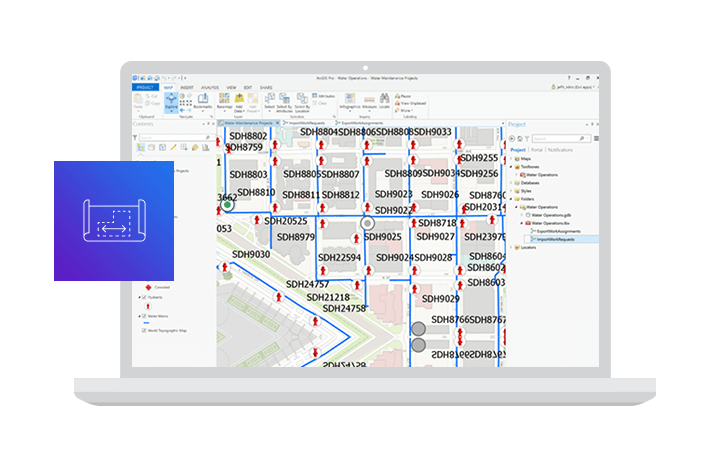Open Portal tab in Project pane
This screenshot has height=460, width=720.
[537, 150]
